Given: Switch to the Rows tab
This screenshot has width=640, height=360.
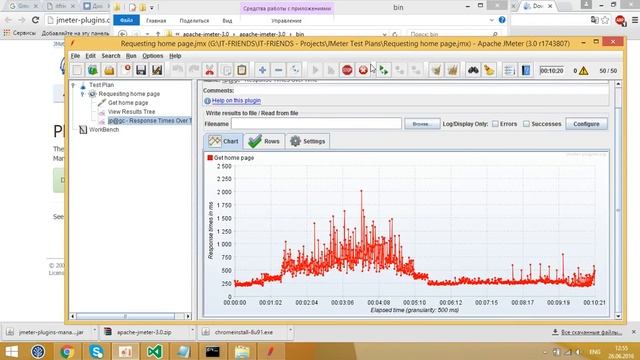Looking at the screenshot, I should 264,141.
